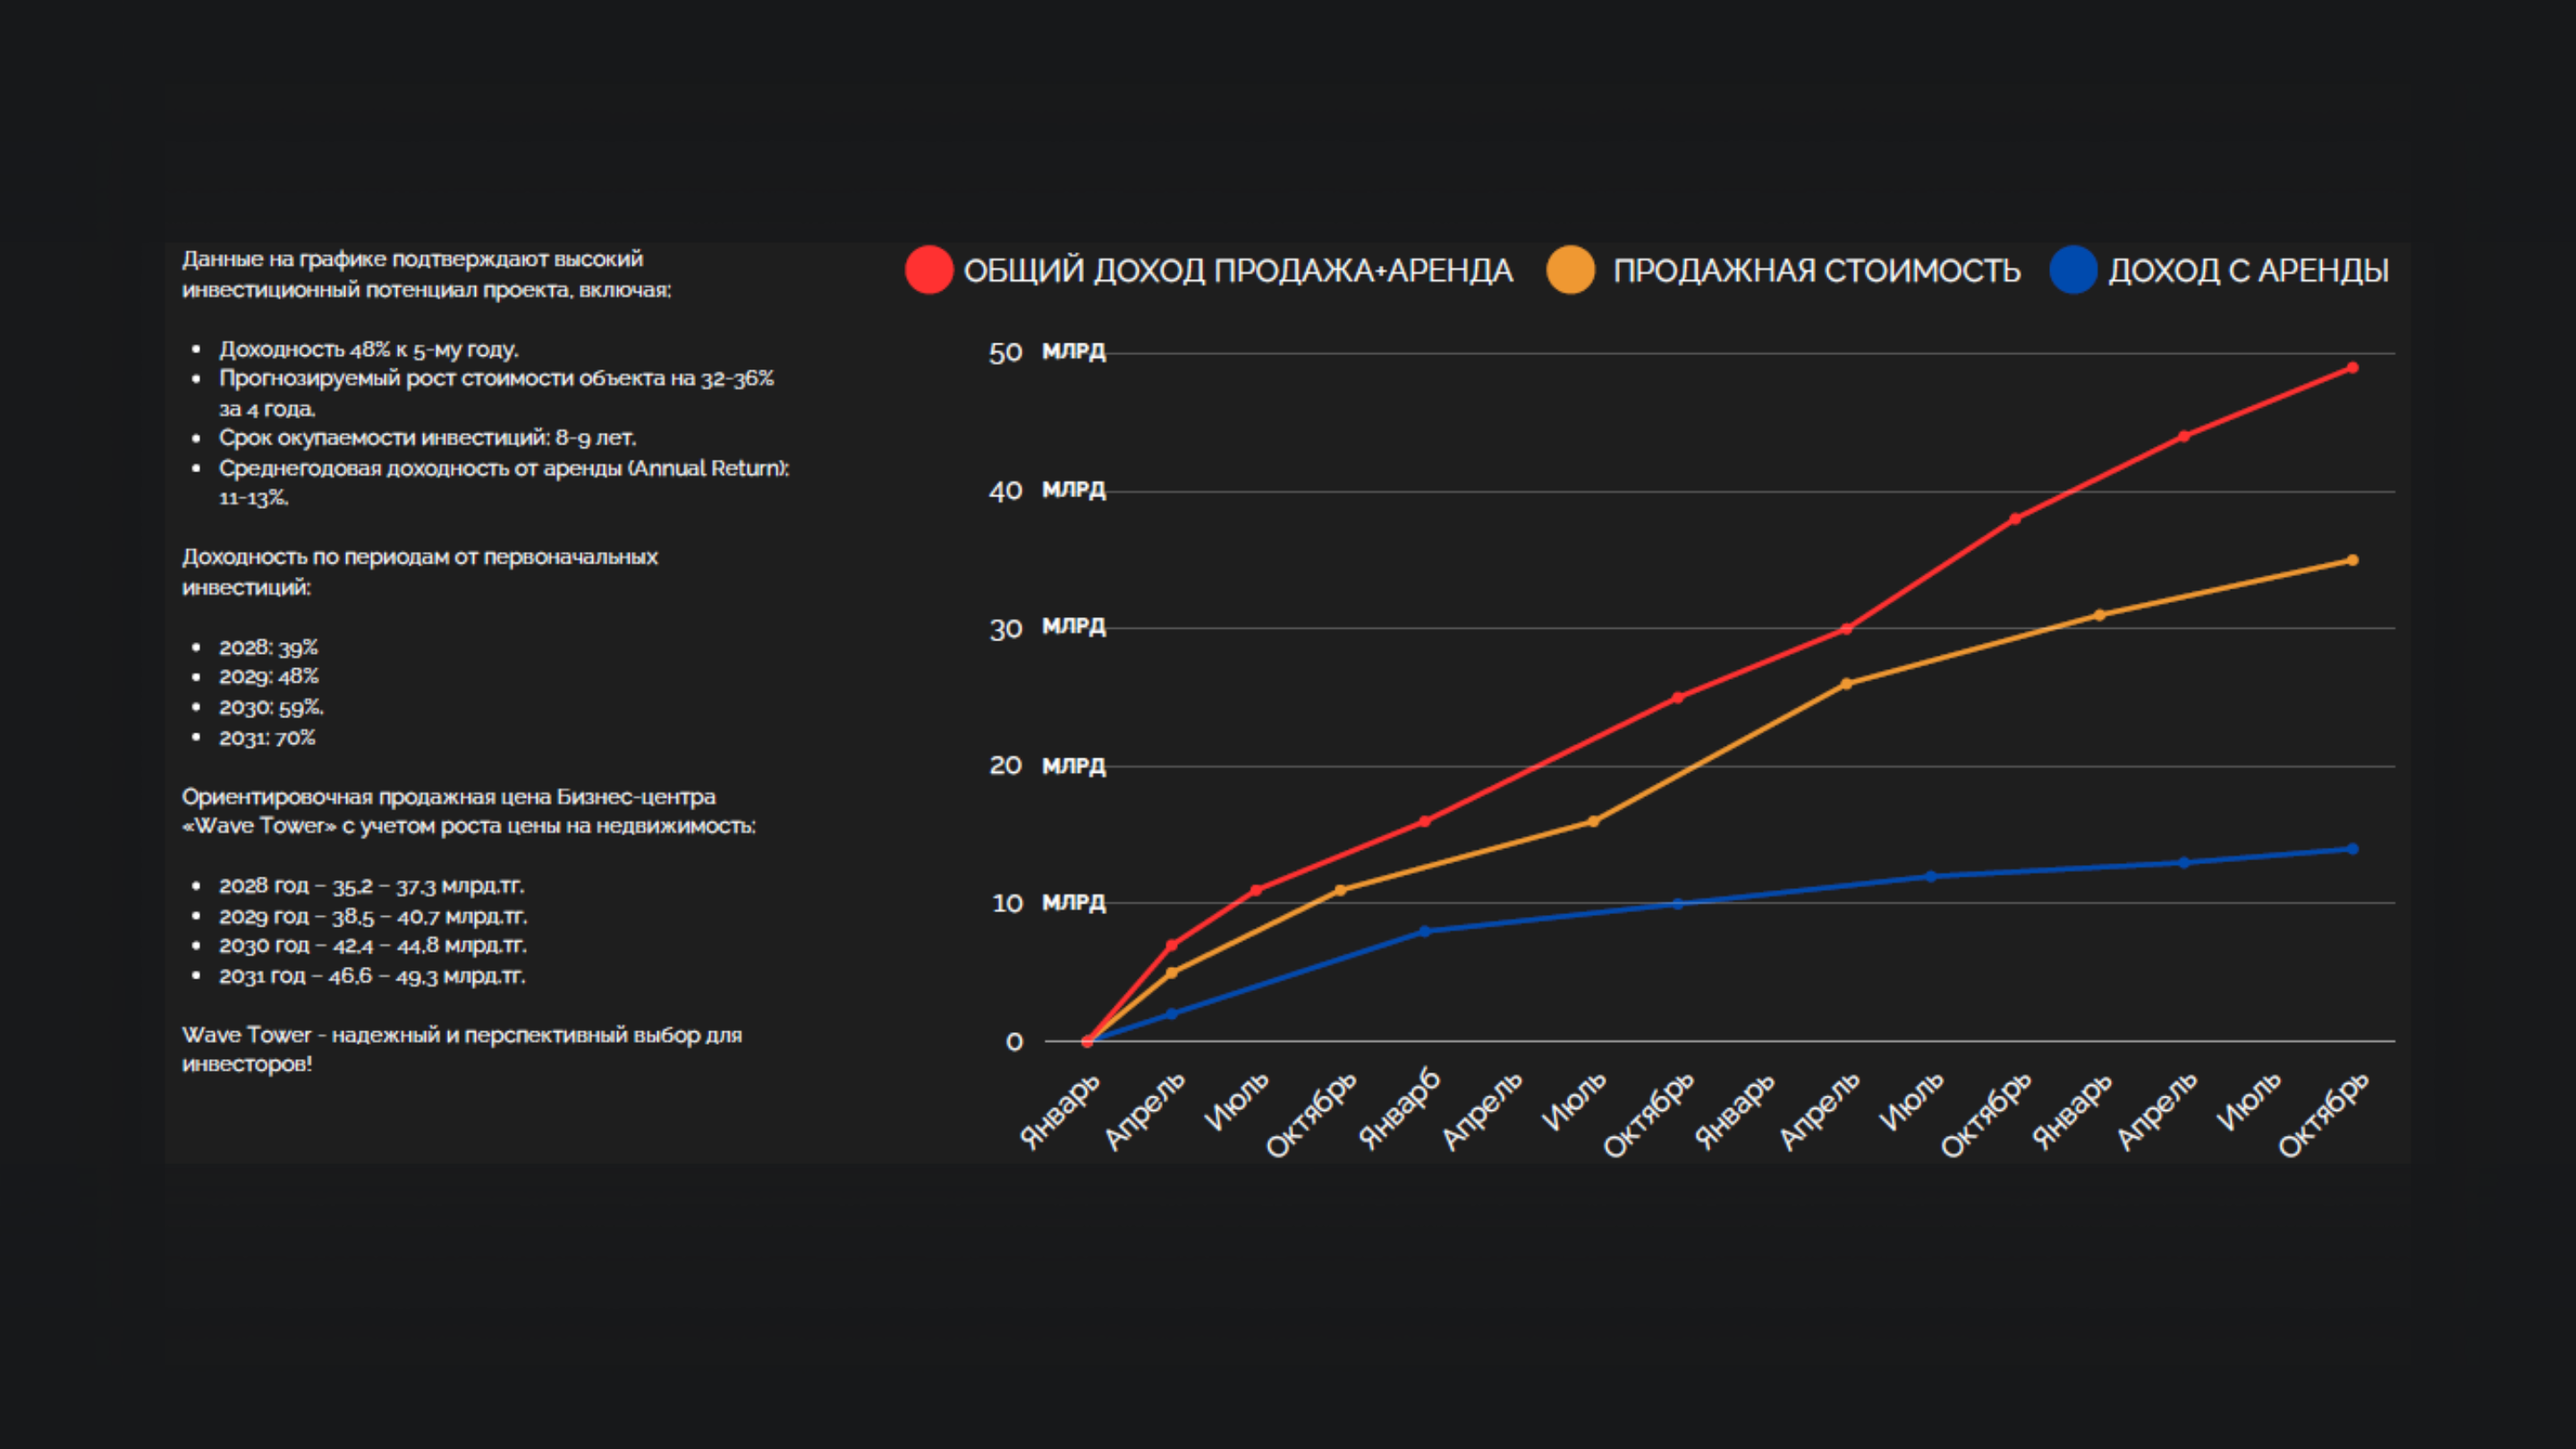Click the bullet '2031 год – 46,6 – 49,3 млрд.тг.'
Screen dimensions: 2576x1449
(x=371, y=975)
